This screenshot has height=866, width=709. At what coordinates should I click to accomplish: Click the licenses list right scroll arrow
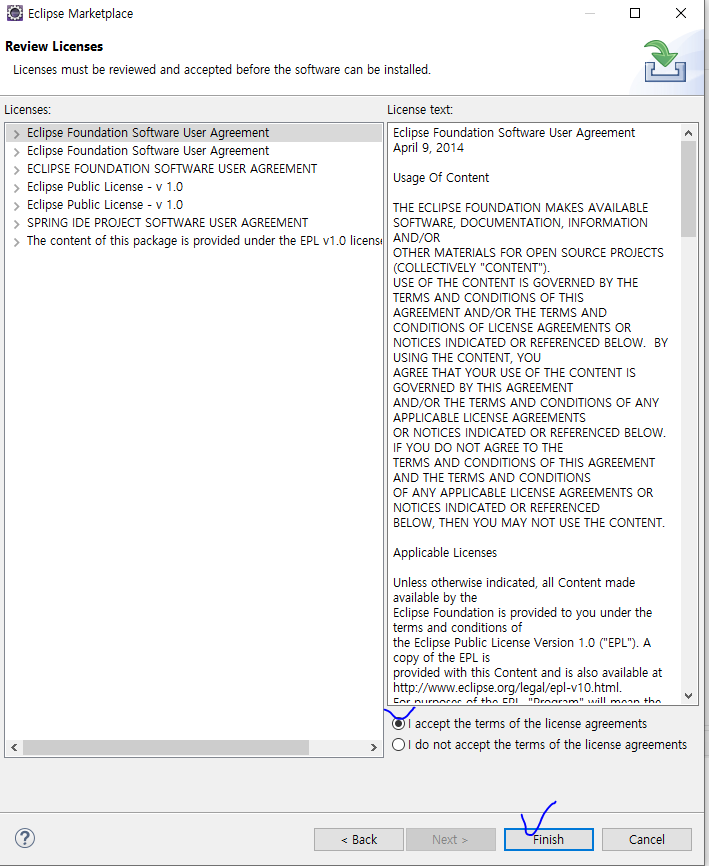374,747
